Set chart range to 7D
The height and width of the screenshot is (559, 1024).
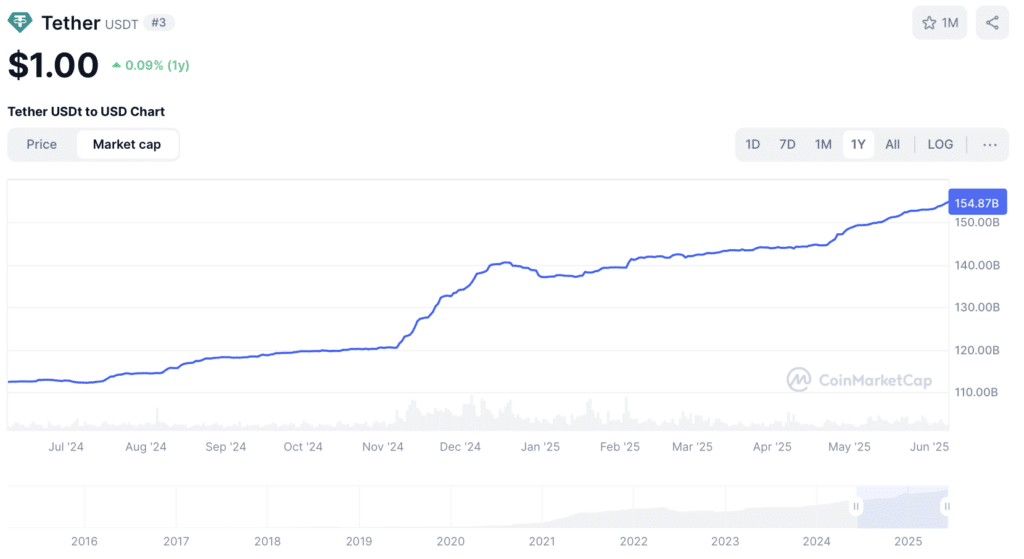click(787, 144)
